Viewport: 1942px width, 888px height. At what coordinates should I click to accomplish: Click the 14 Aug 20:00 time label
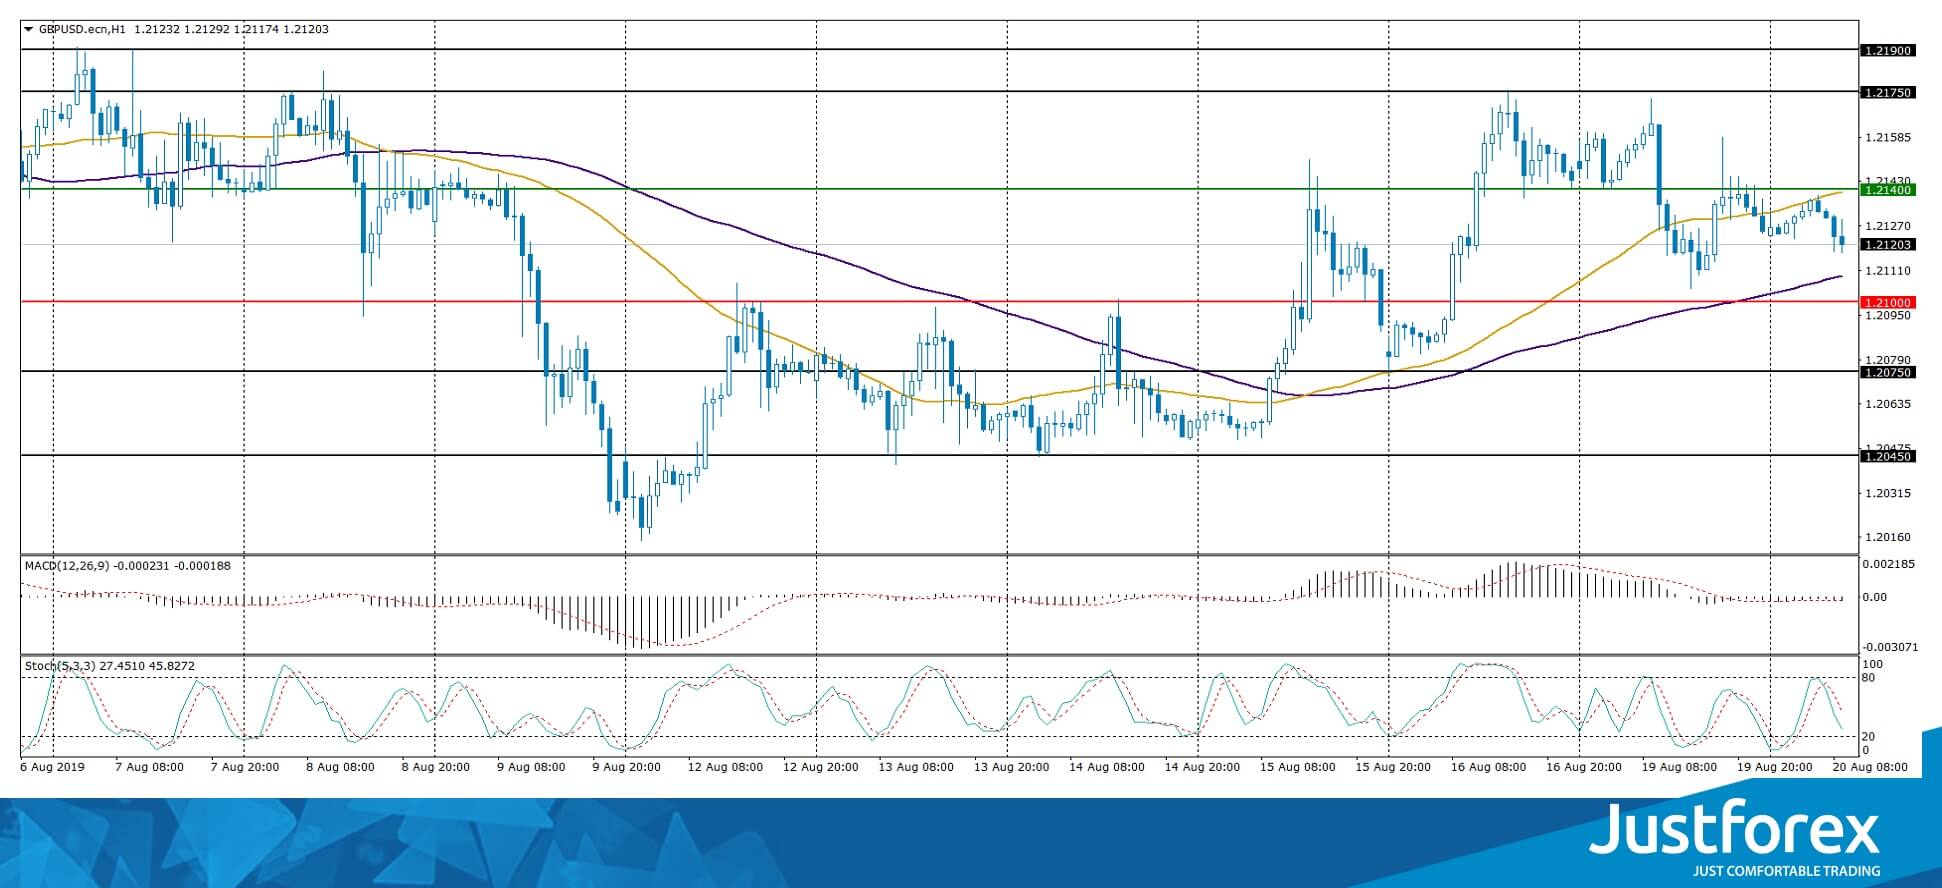(1203, 767)
